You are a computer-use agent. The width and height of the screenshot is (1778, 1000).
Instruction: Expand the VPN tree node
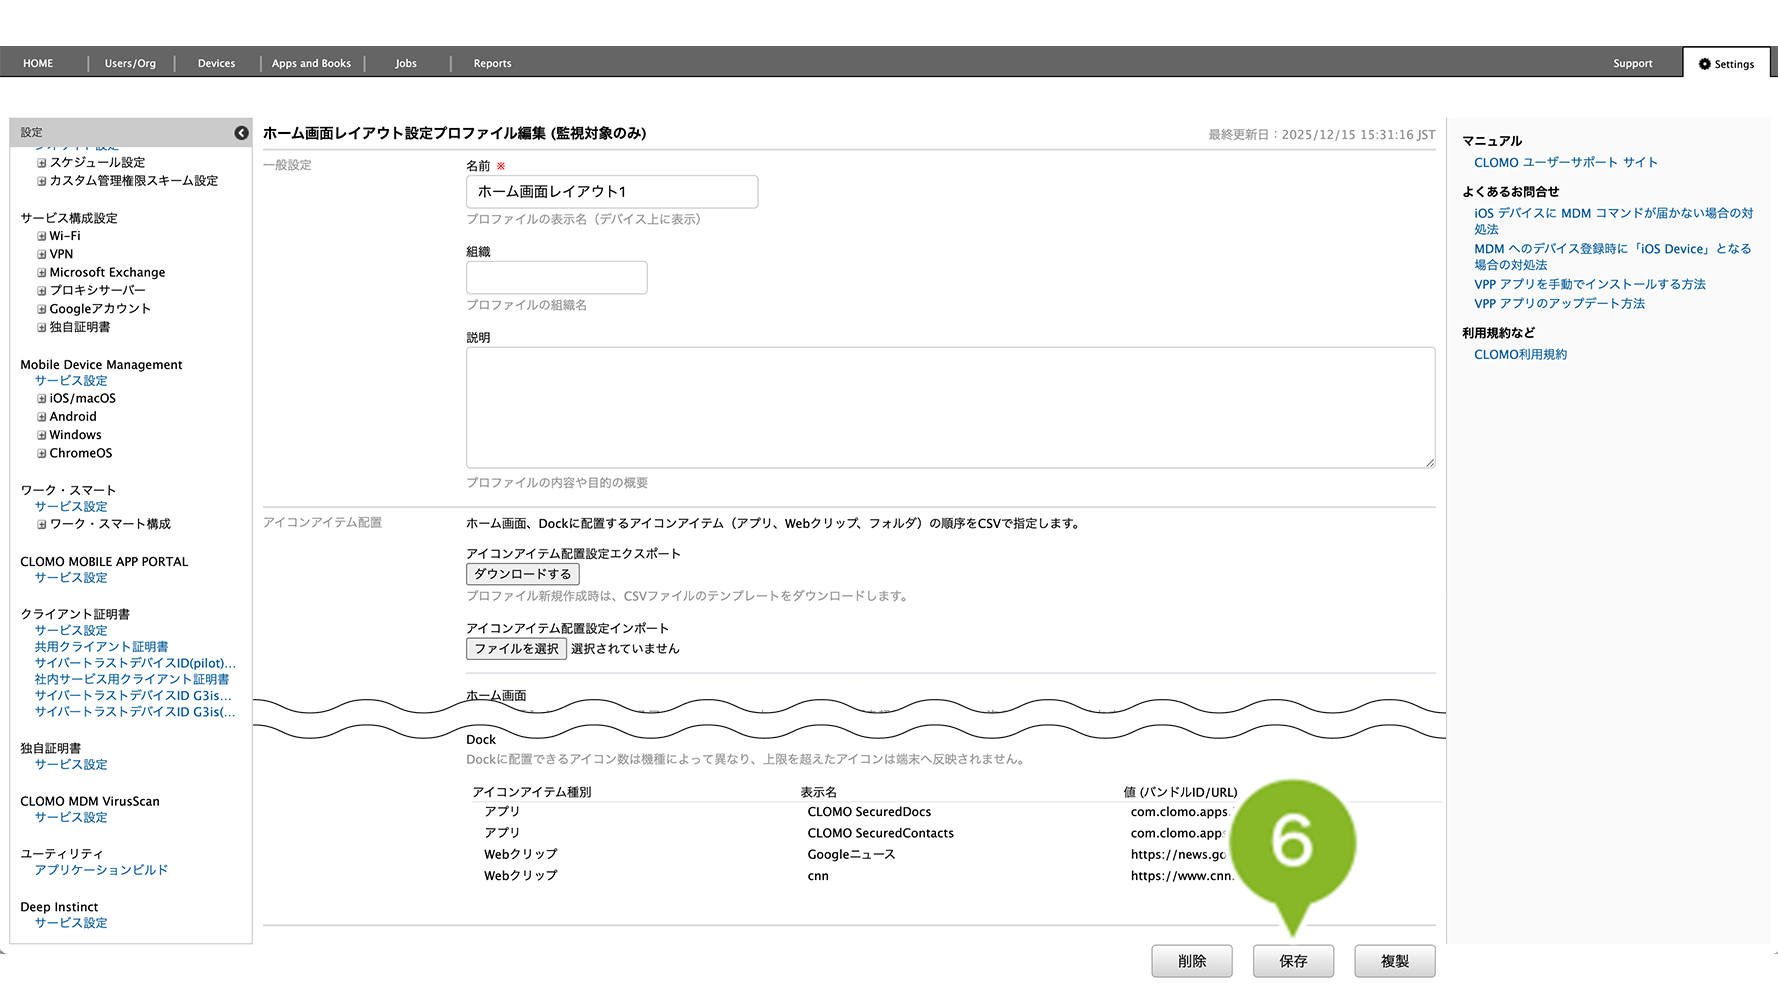[x=42, y=255]
